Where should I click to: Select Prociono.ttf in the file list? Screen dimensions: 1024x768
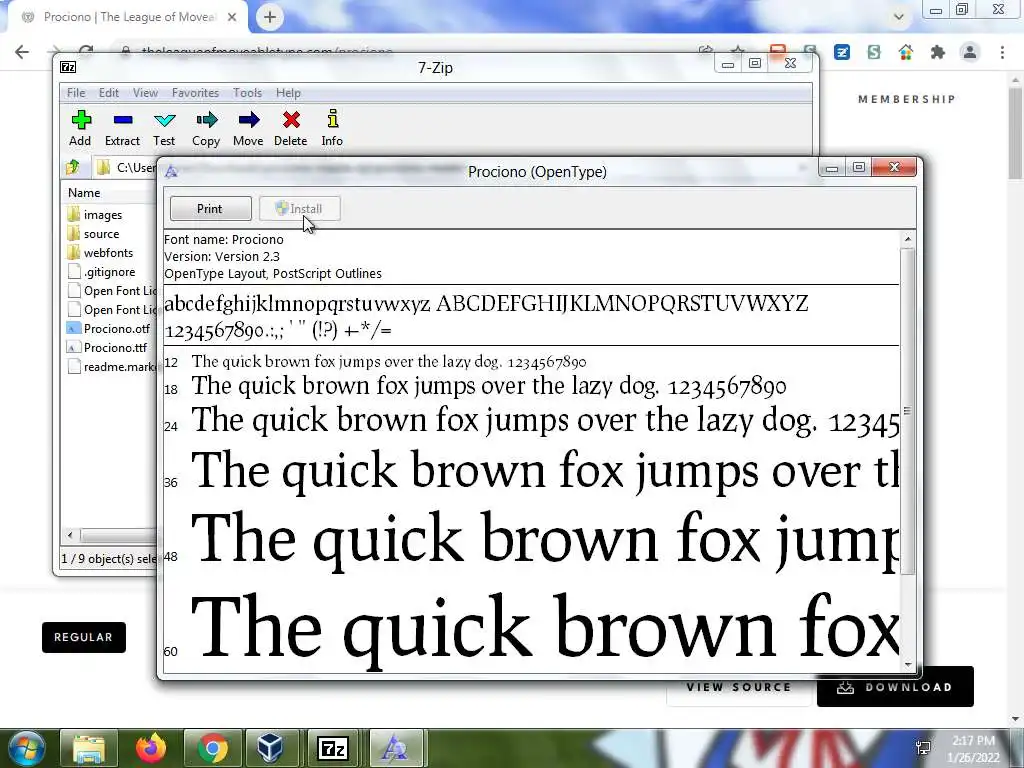108,347
